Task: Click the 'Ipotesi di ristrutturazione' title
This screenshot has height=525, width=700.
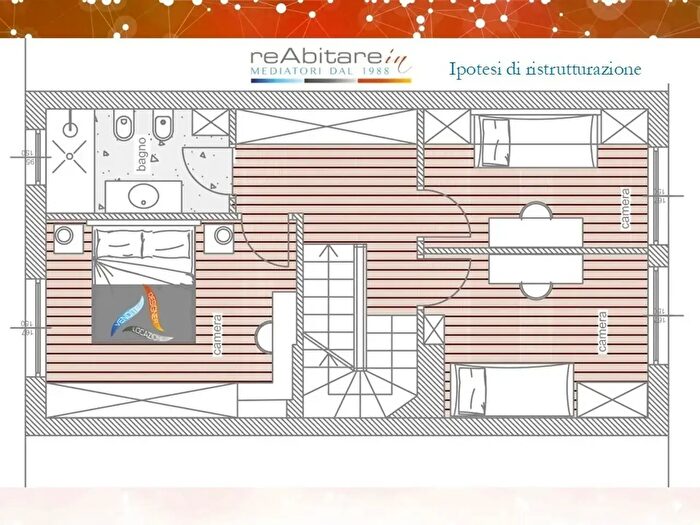Action: click(545, 70)
